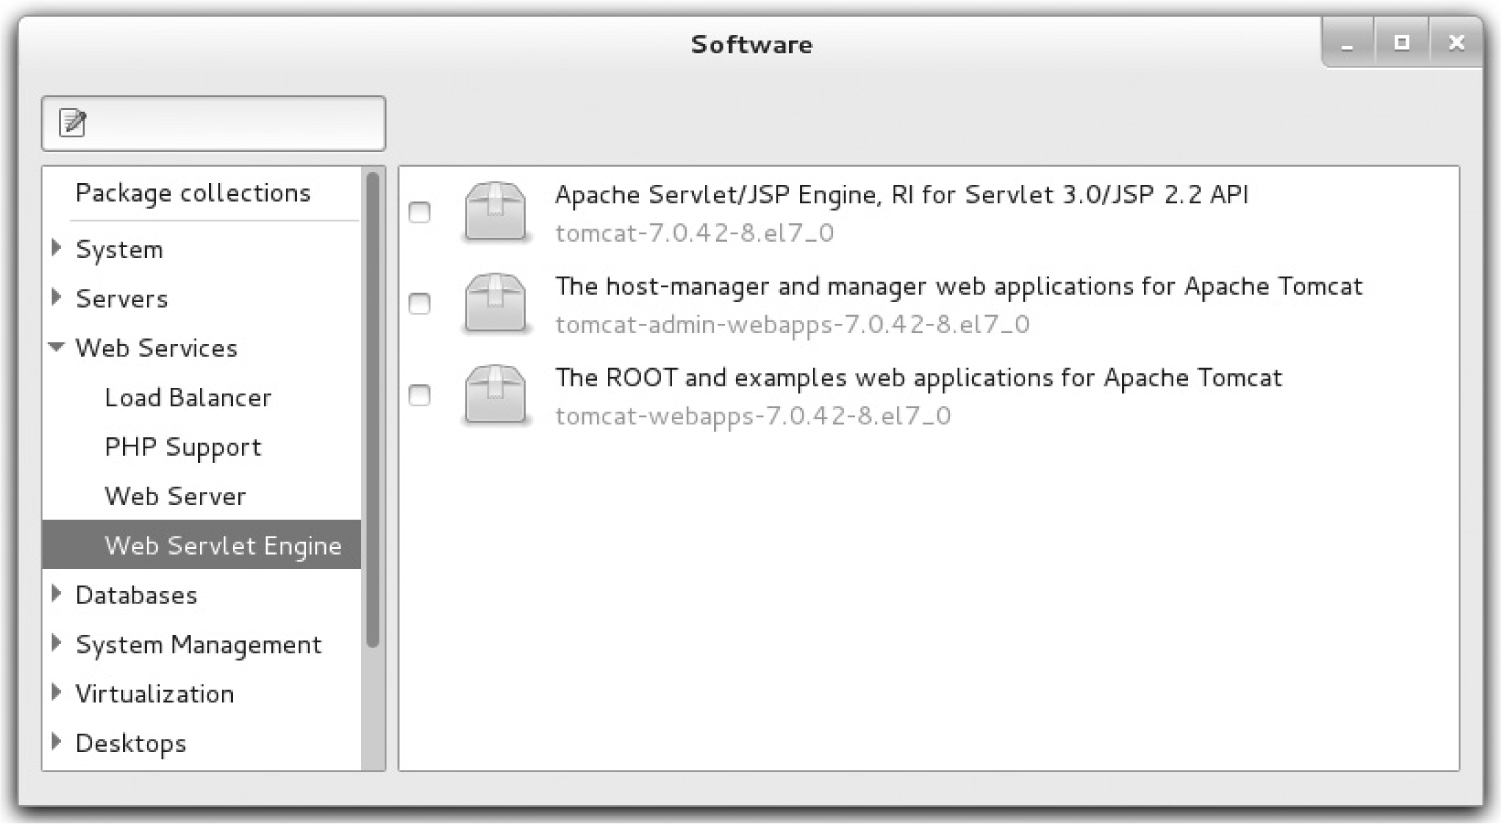Select the Virtualization category label

pos(155,694)
